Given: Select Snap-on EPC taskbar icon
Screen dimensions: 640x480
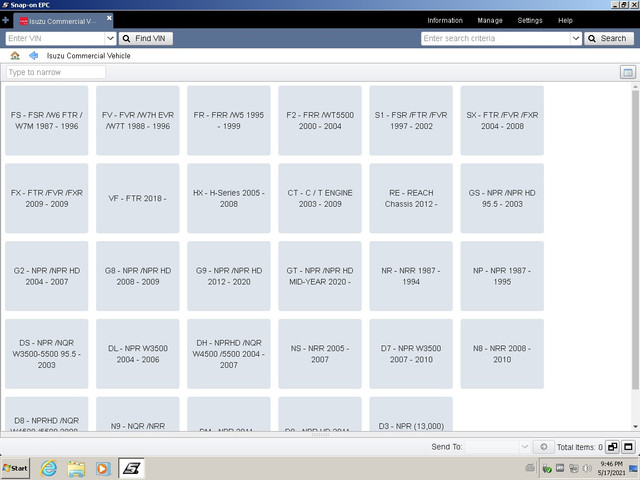Looking at the screenshot, I should (131, 468).
